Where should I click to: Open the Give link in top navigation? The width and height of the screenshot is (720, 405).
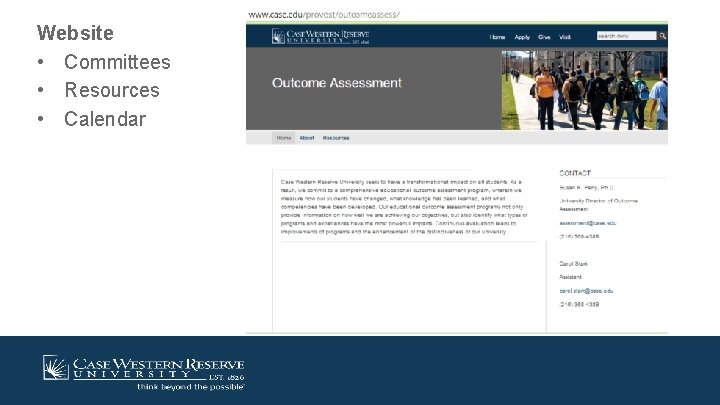544,37
